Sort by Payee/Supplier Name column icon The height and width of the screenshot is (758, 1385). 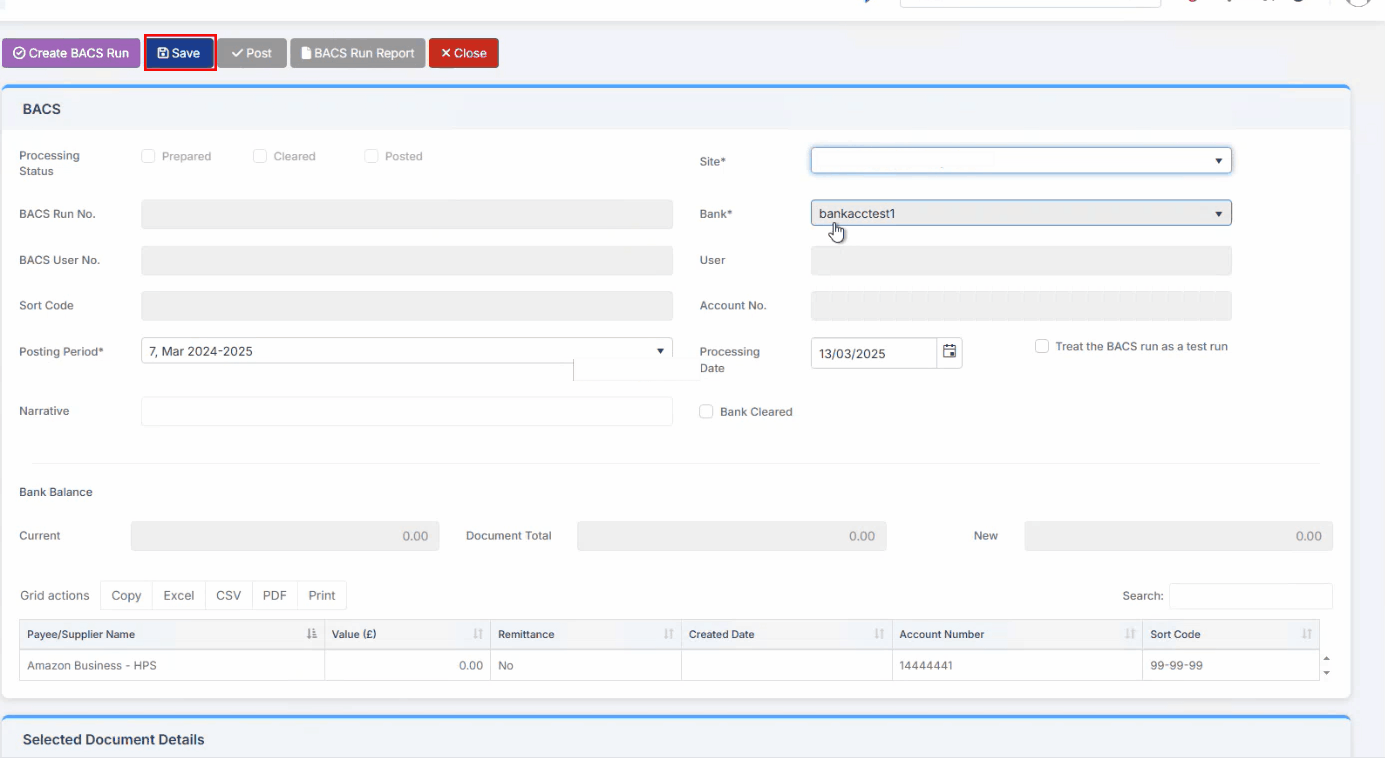(x=311, y=634)
